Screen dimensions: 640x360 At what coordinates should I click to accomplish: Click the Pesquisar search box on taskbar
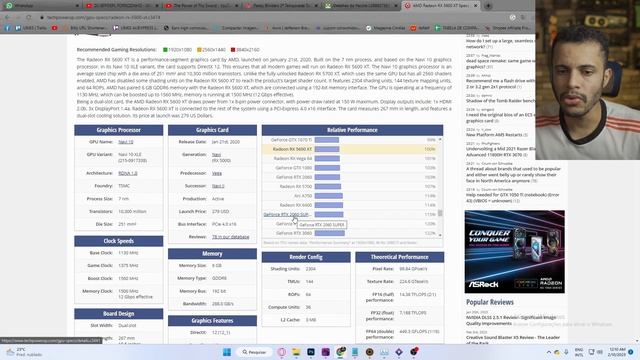click(x=254, y=352)
